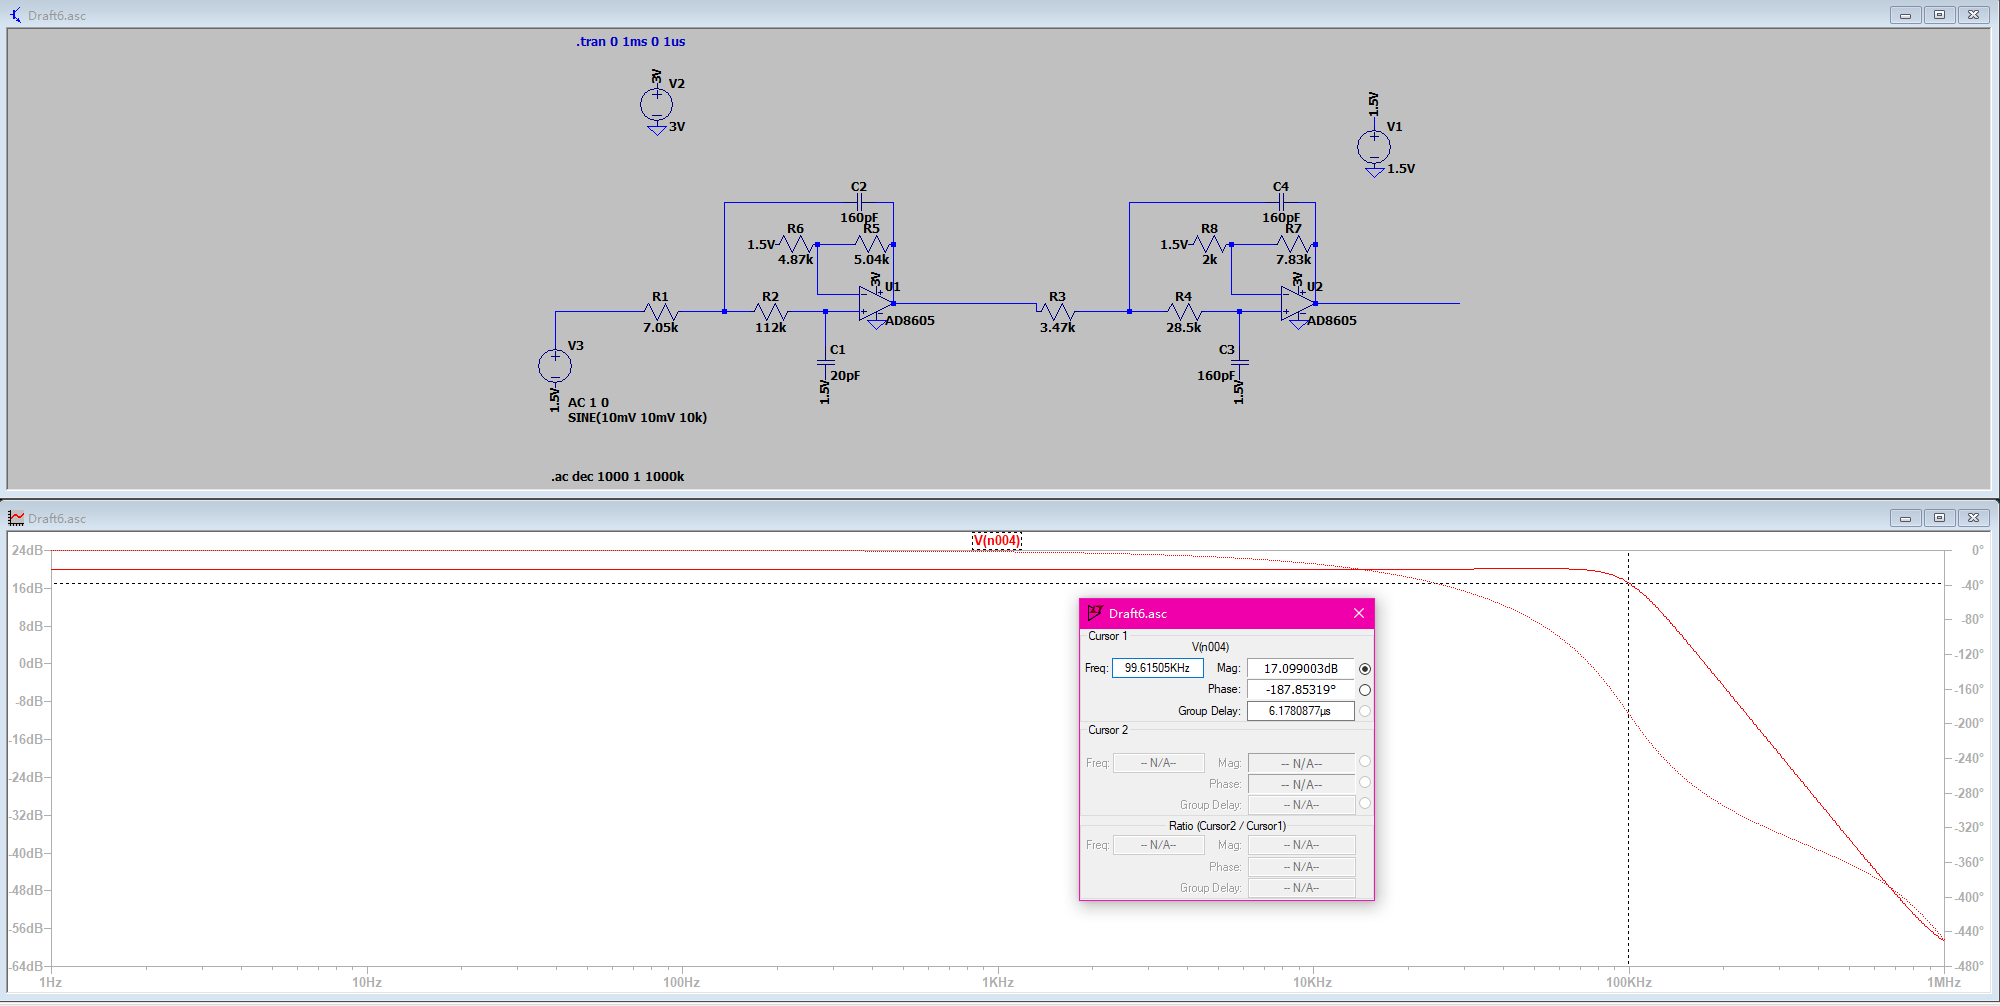Close the pink cursor readout dialog
This screenshot has width=2000, height=1006.
[1358, 613]
